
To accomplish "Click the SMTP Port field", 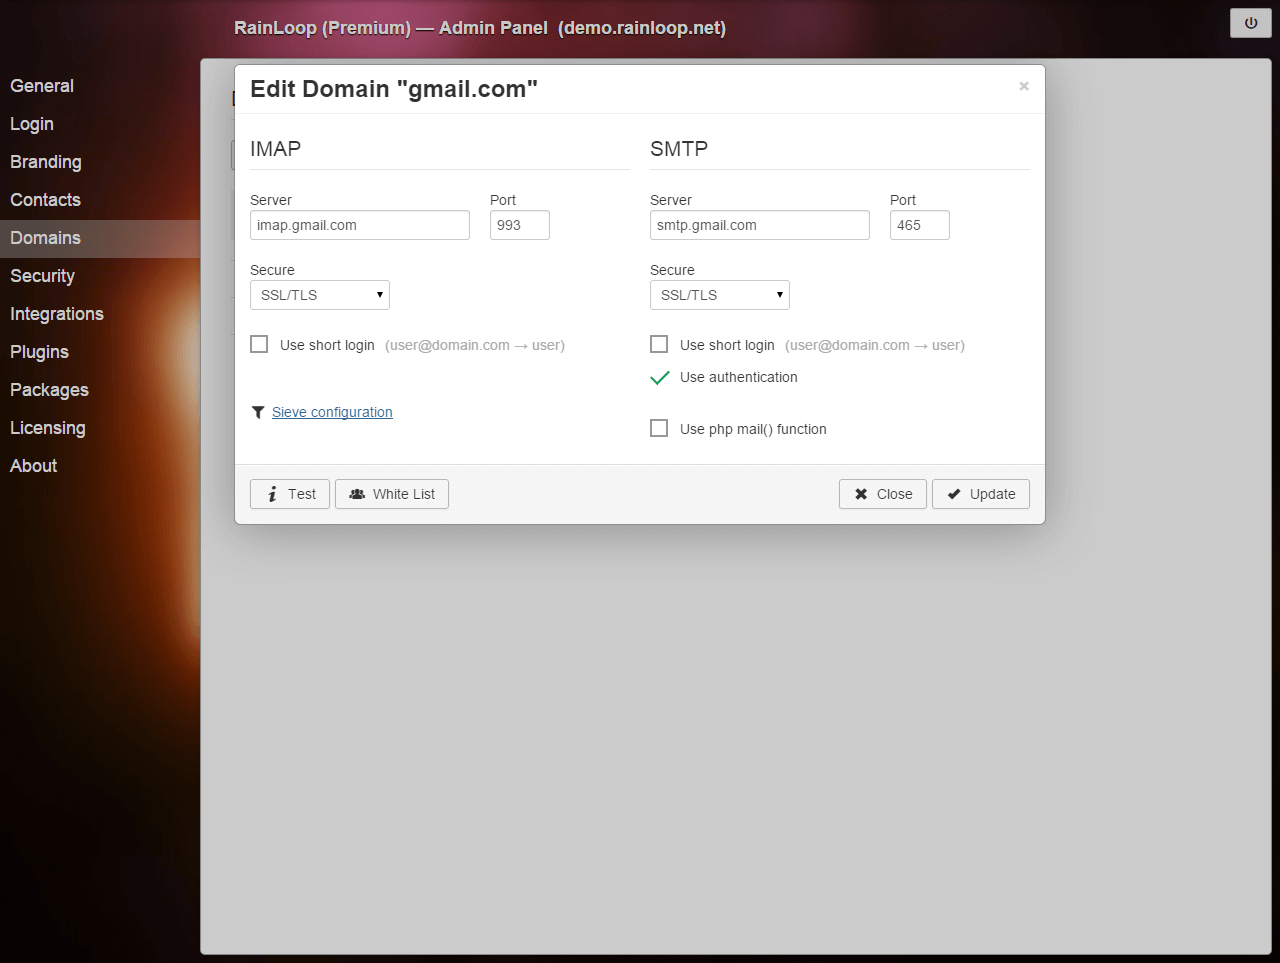I will [x=919, y=224].
